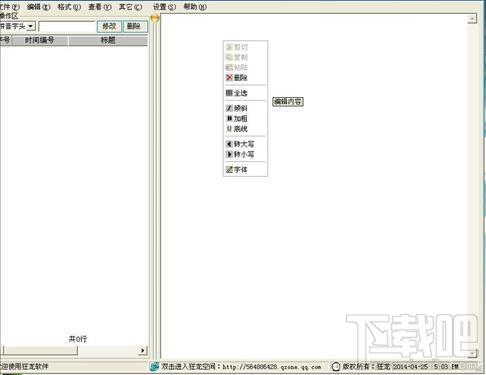Viewport: 486px width, 375px height.
Task: Click the 倾斜 italic icon
Action: (229, 108)
